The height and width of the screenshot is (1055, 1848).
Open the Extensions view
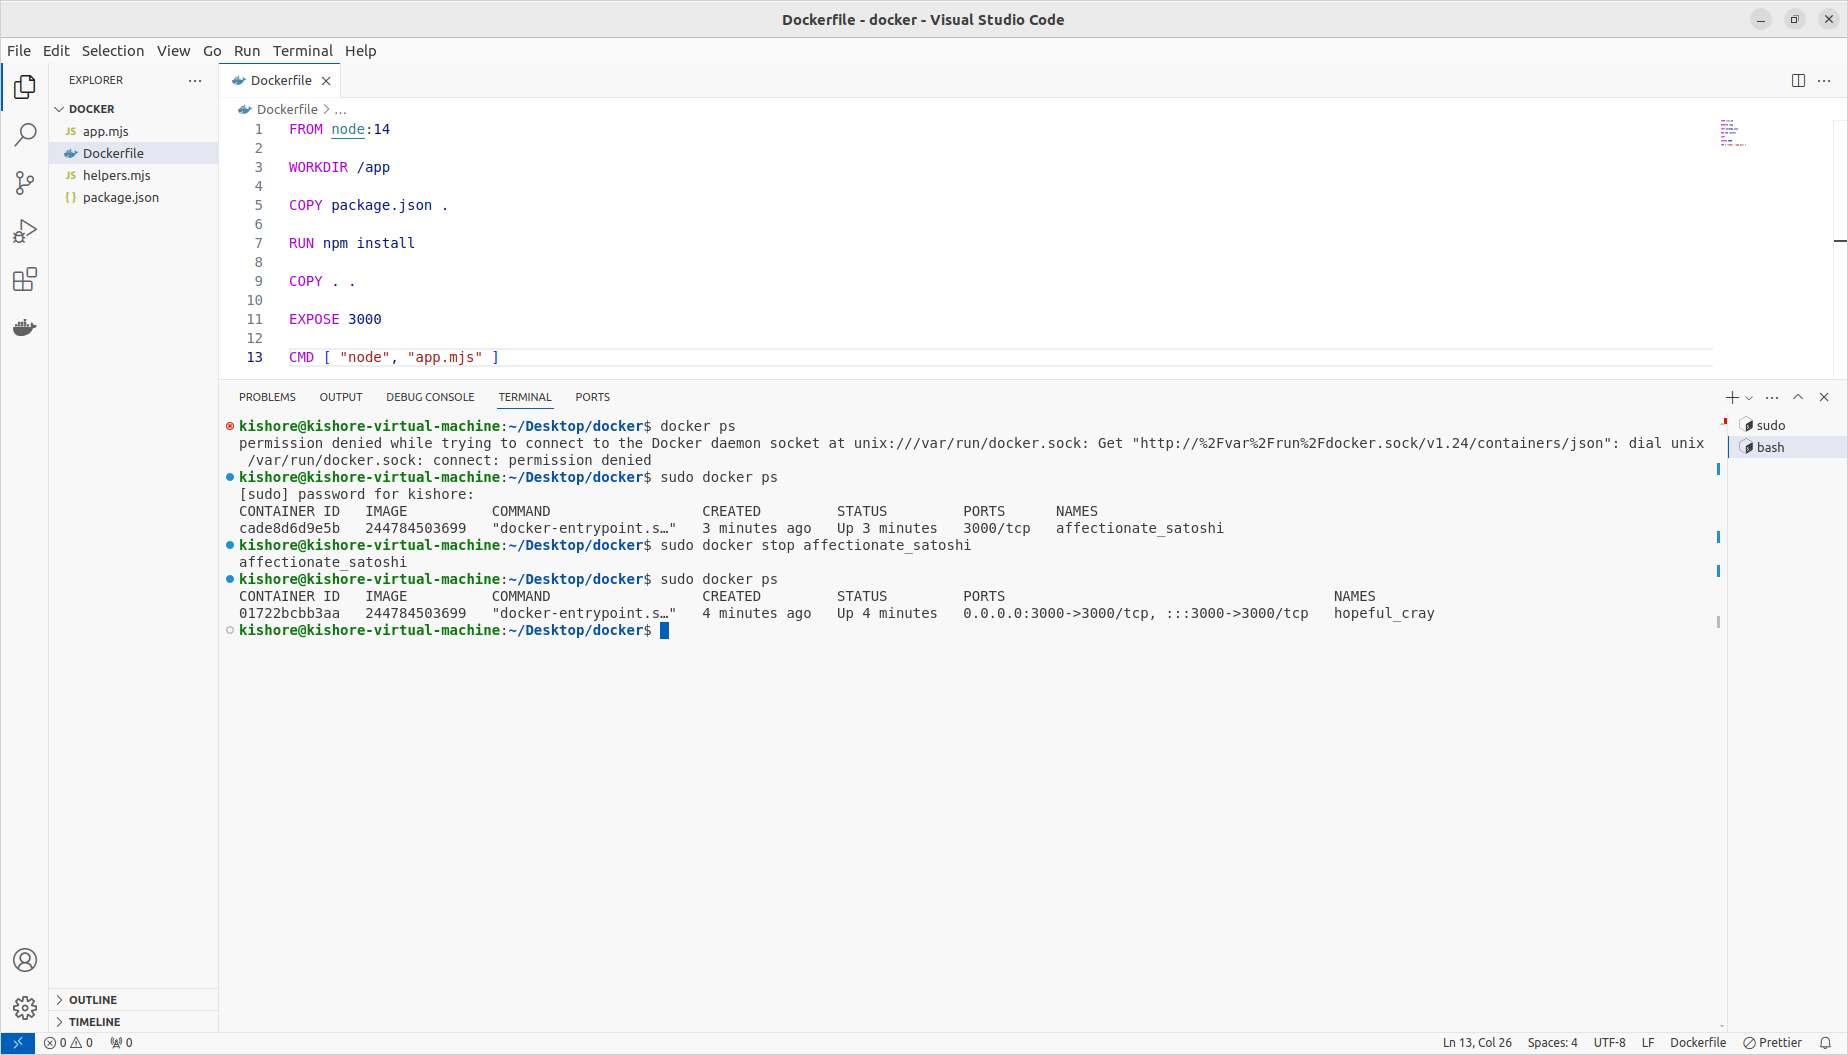pyautogui.click(x=25, y=280)
